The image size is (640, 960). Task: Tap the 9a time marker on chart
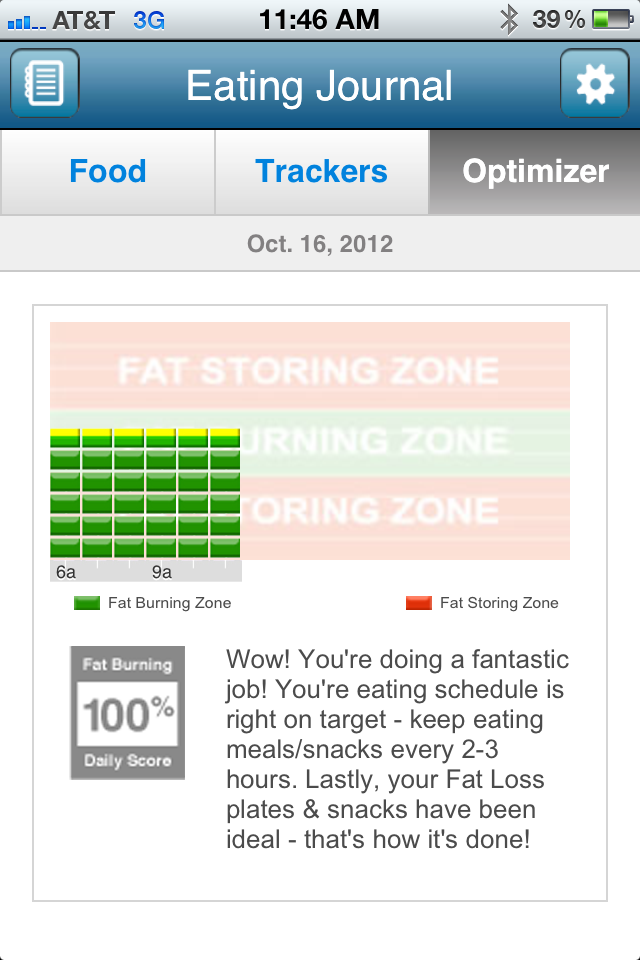coord(162,572)
